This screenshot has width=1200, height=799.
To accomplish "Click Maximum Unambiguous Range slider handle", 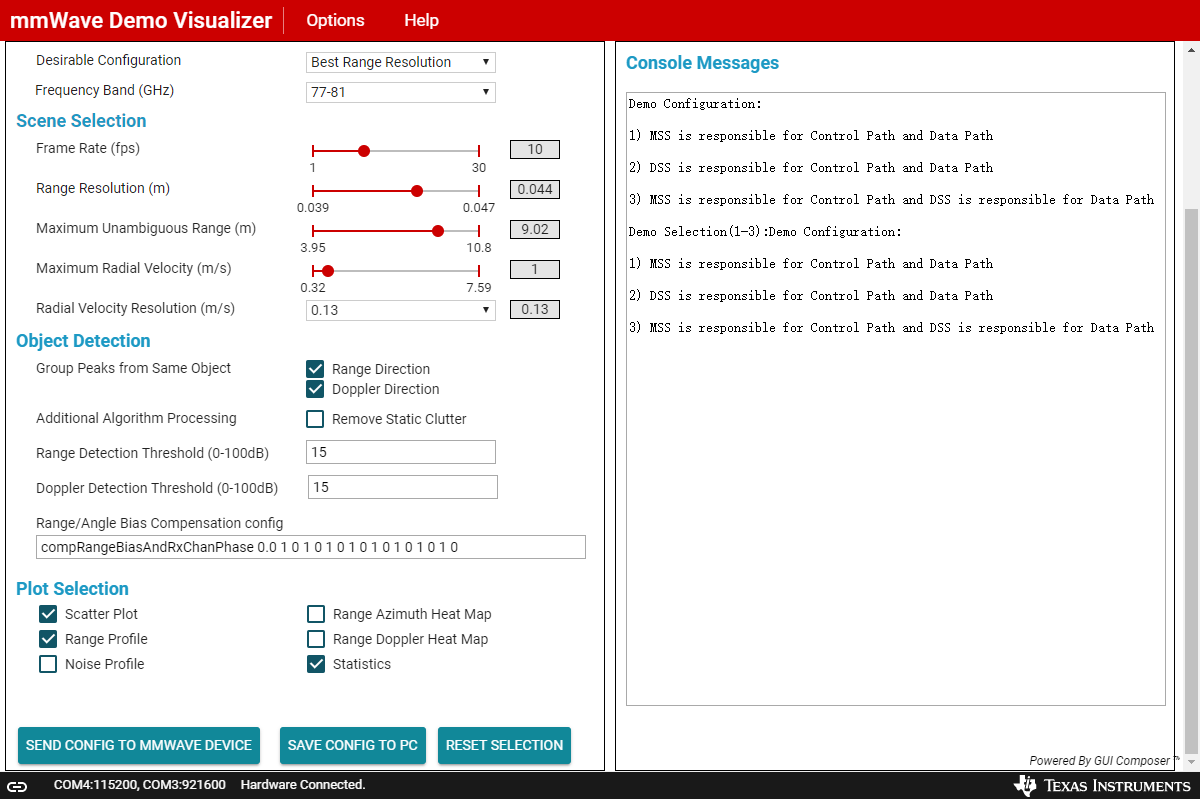I will tap(438, 231).
